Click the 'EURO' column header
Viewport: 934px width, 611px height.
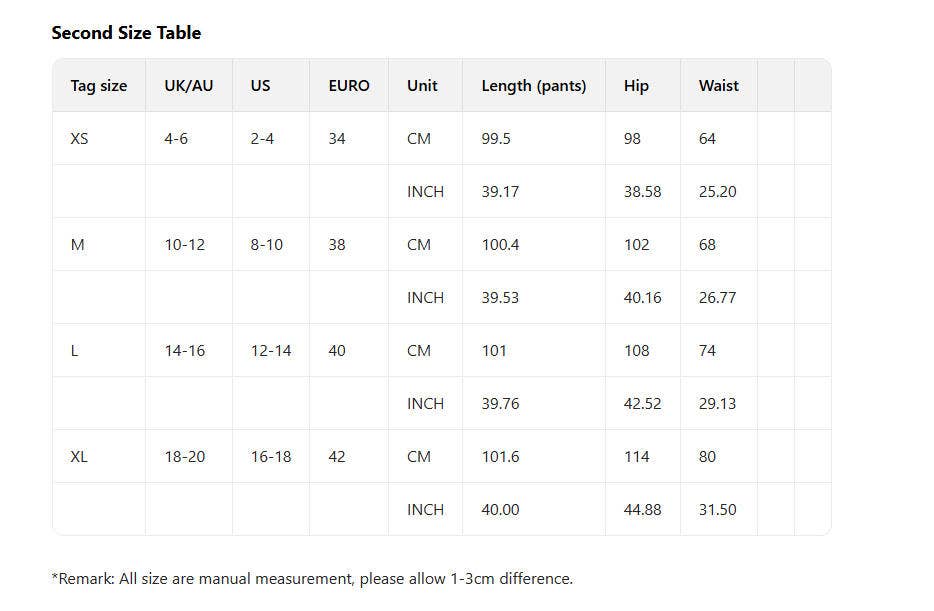(x=348, y=86)
